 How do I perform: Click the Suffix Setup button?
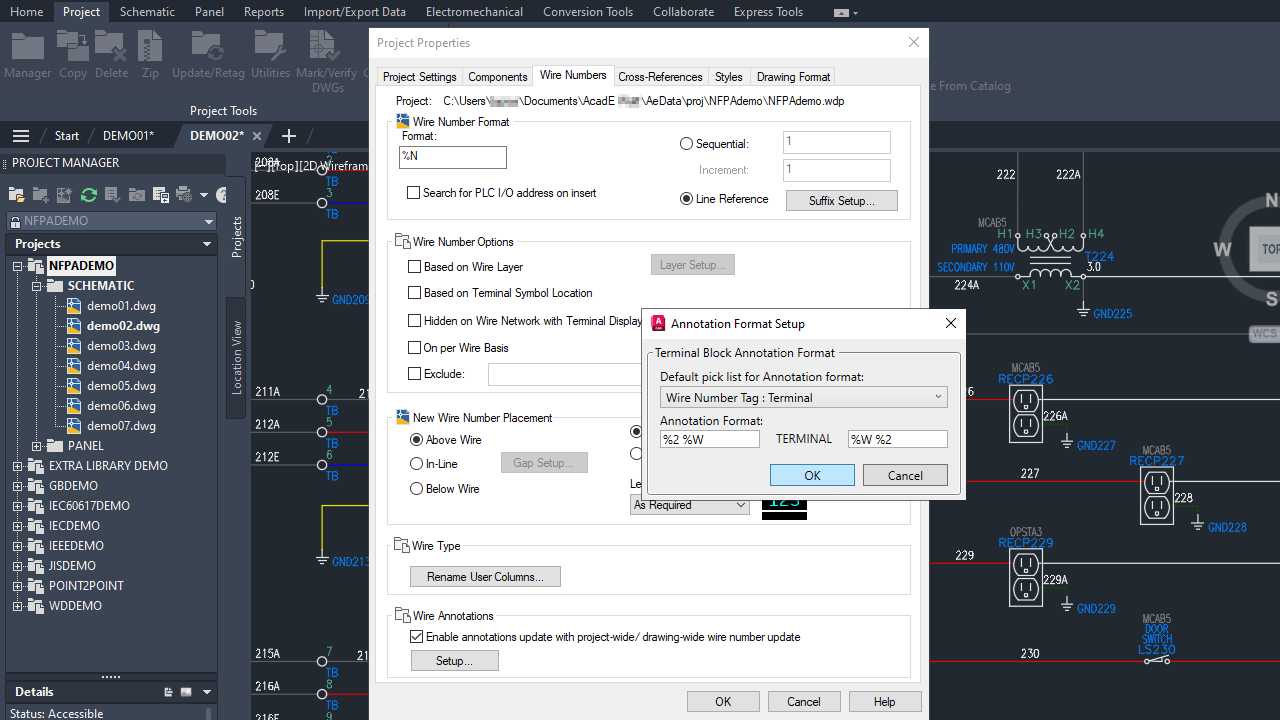[841, 200]
